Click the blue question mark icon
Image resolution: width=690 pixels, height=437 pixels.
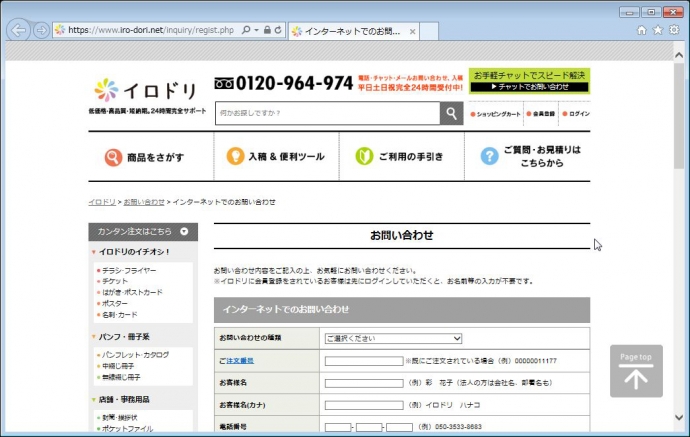tap(489, 156)
